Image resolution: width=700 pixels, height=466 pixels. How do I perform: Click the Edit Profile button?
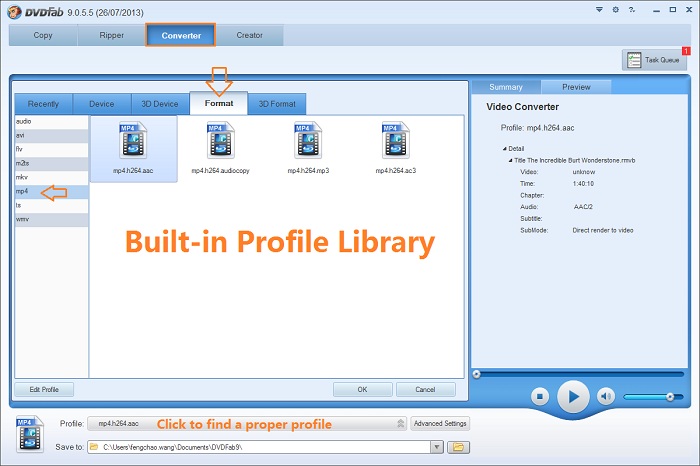[x=44, y=389]
